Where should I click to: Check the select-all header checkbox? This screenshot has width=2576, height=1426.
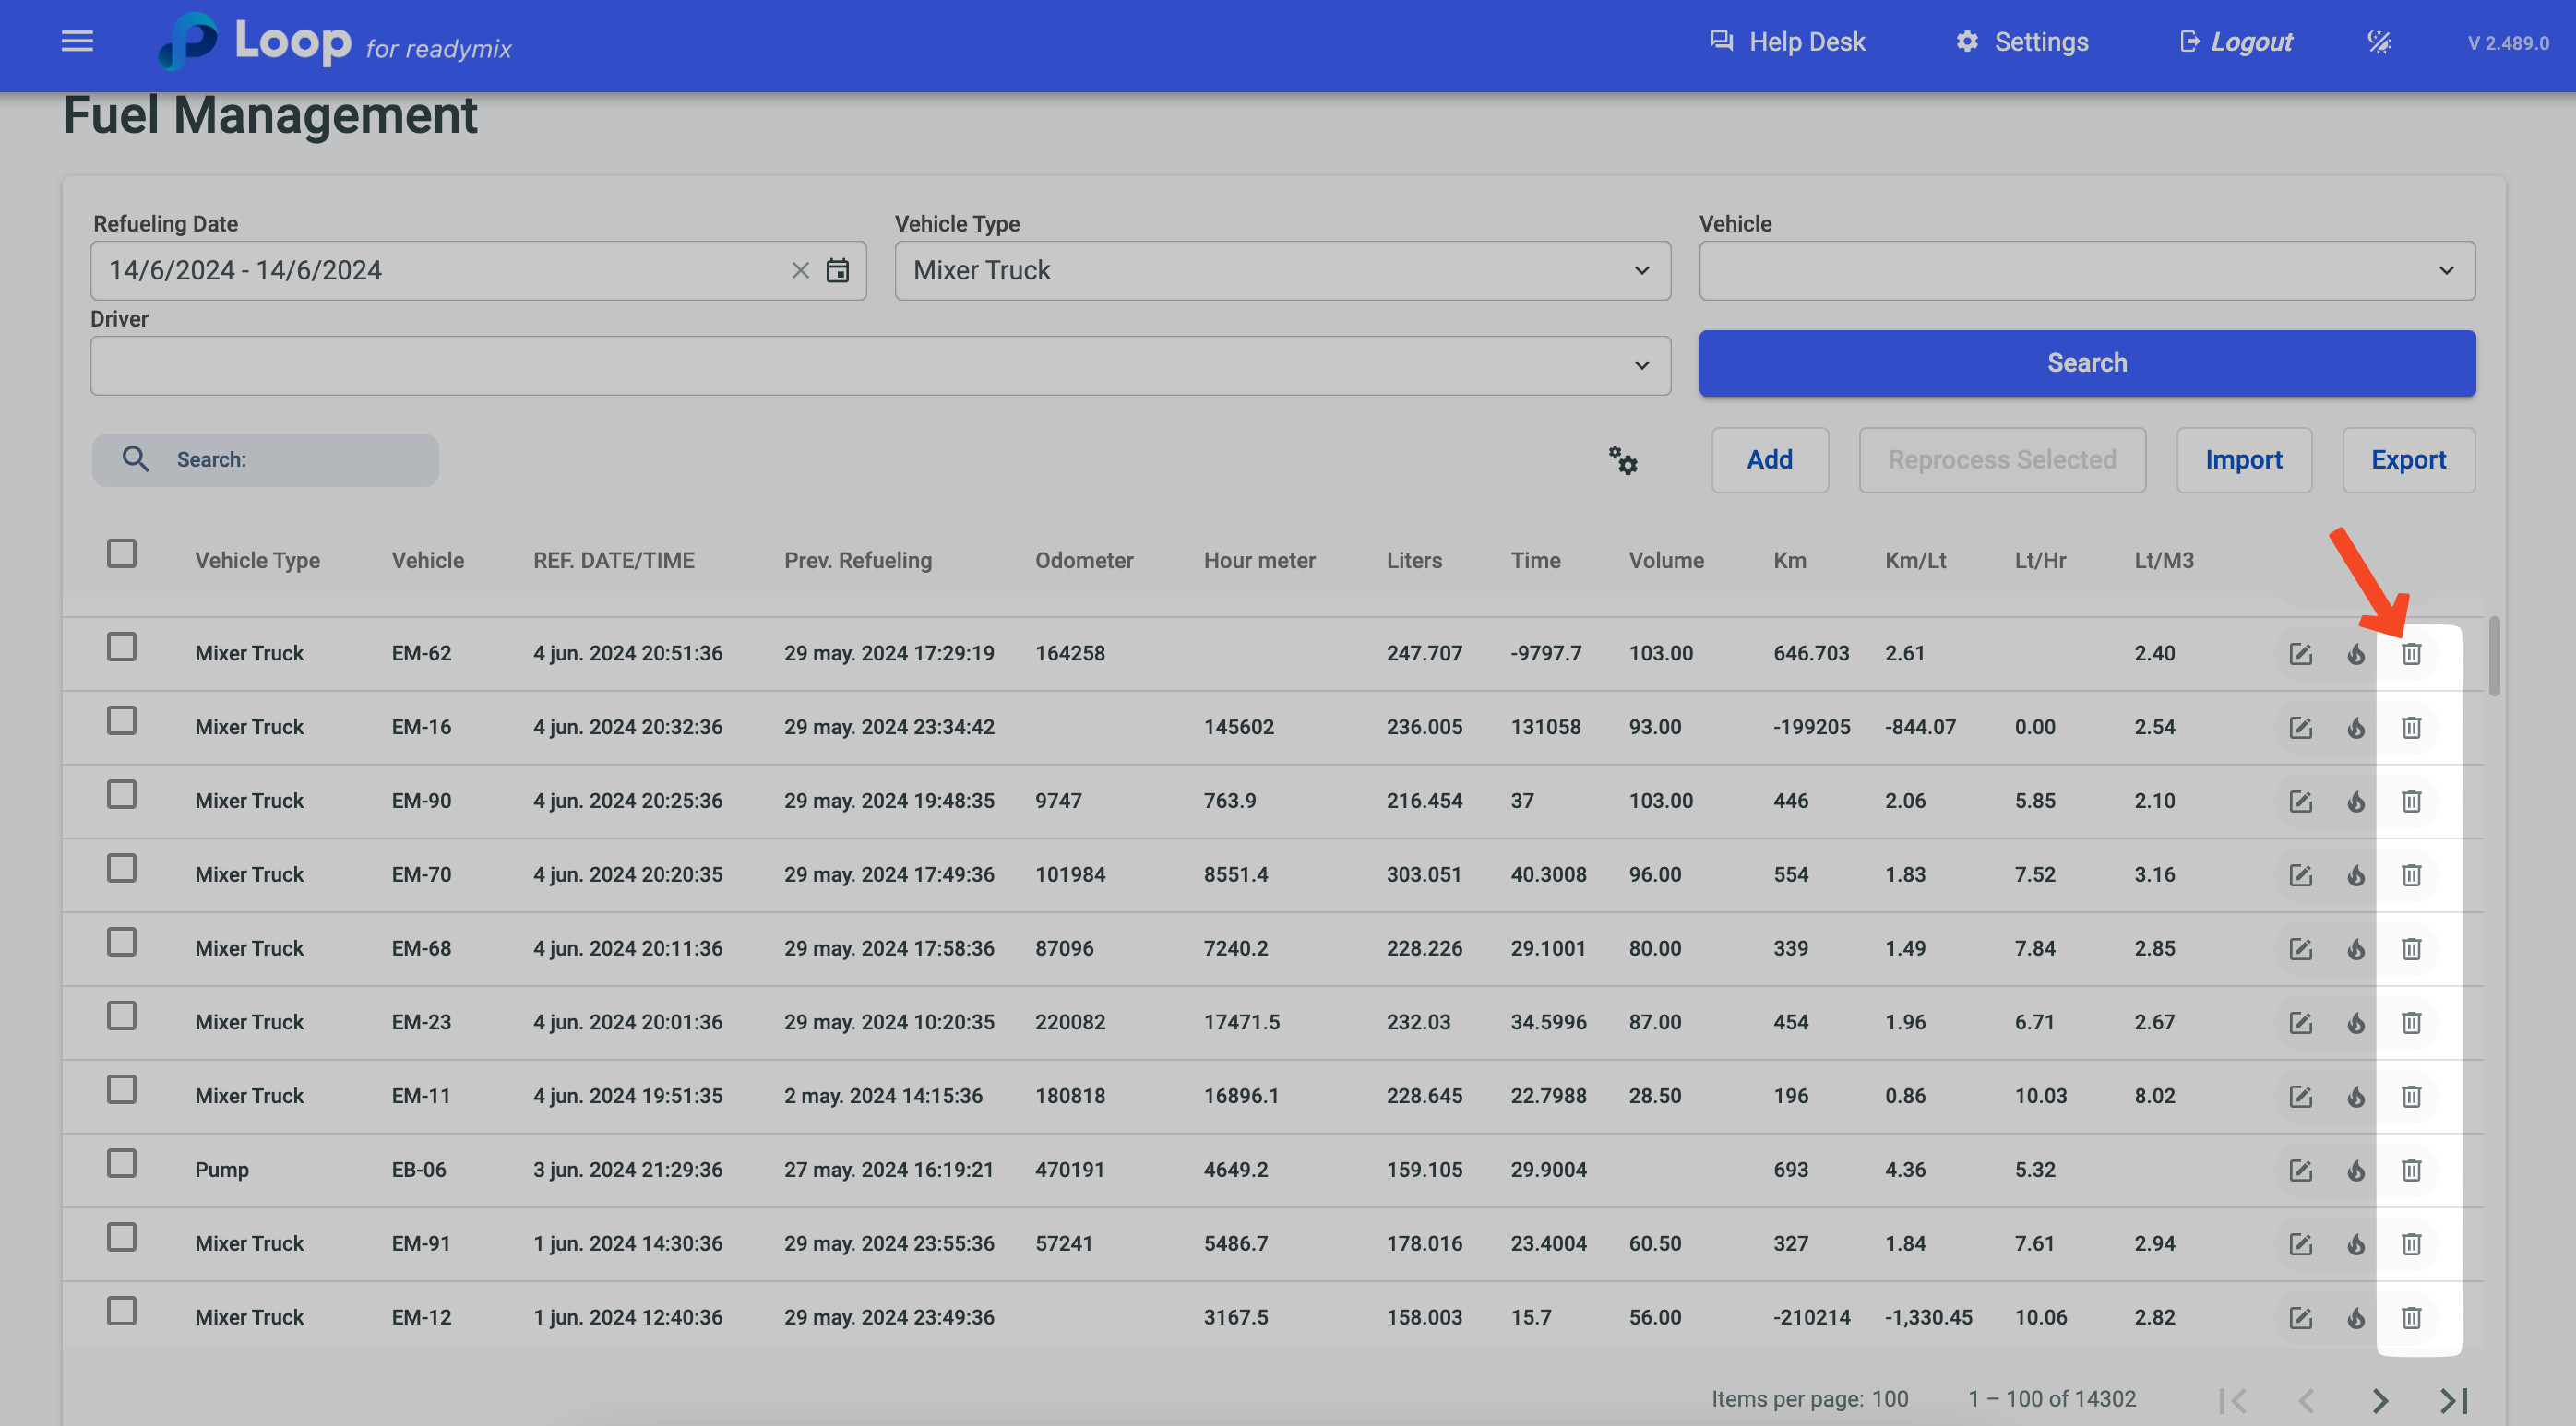coord(122,554)
